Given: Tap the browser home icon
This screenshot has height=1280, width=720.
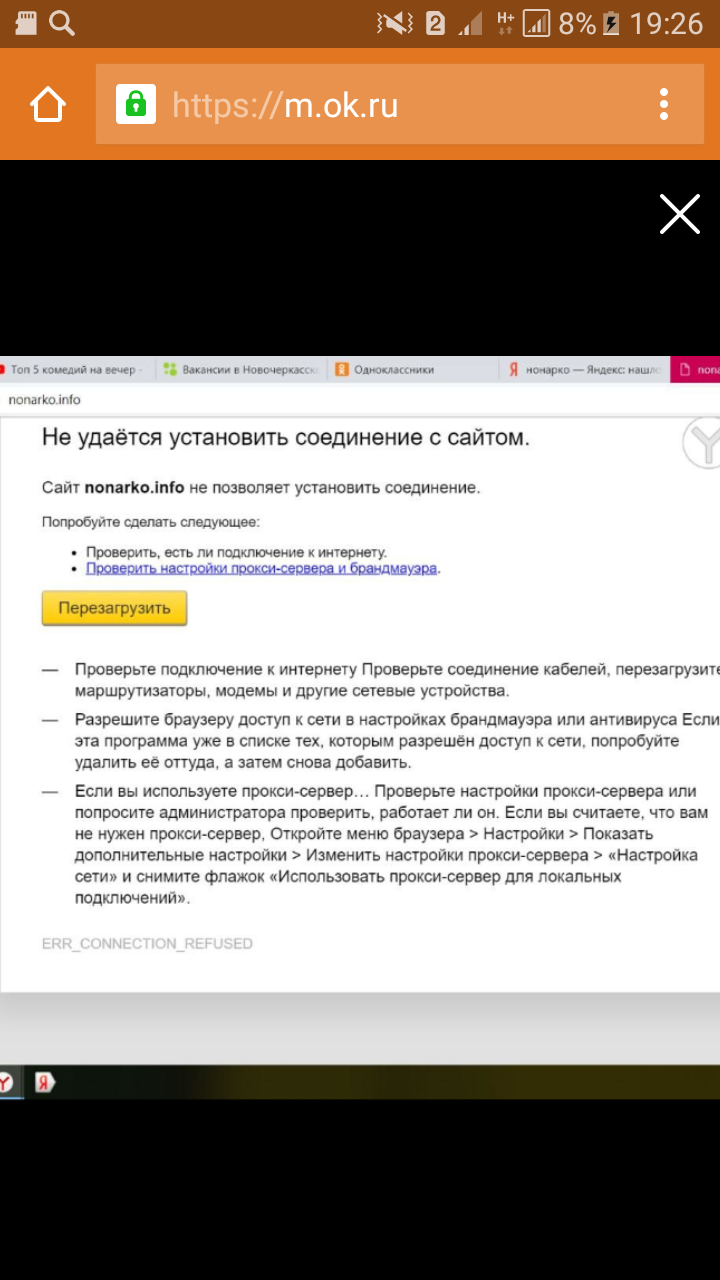Looking at the screenshot, I should click(48, 104).
